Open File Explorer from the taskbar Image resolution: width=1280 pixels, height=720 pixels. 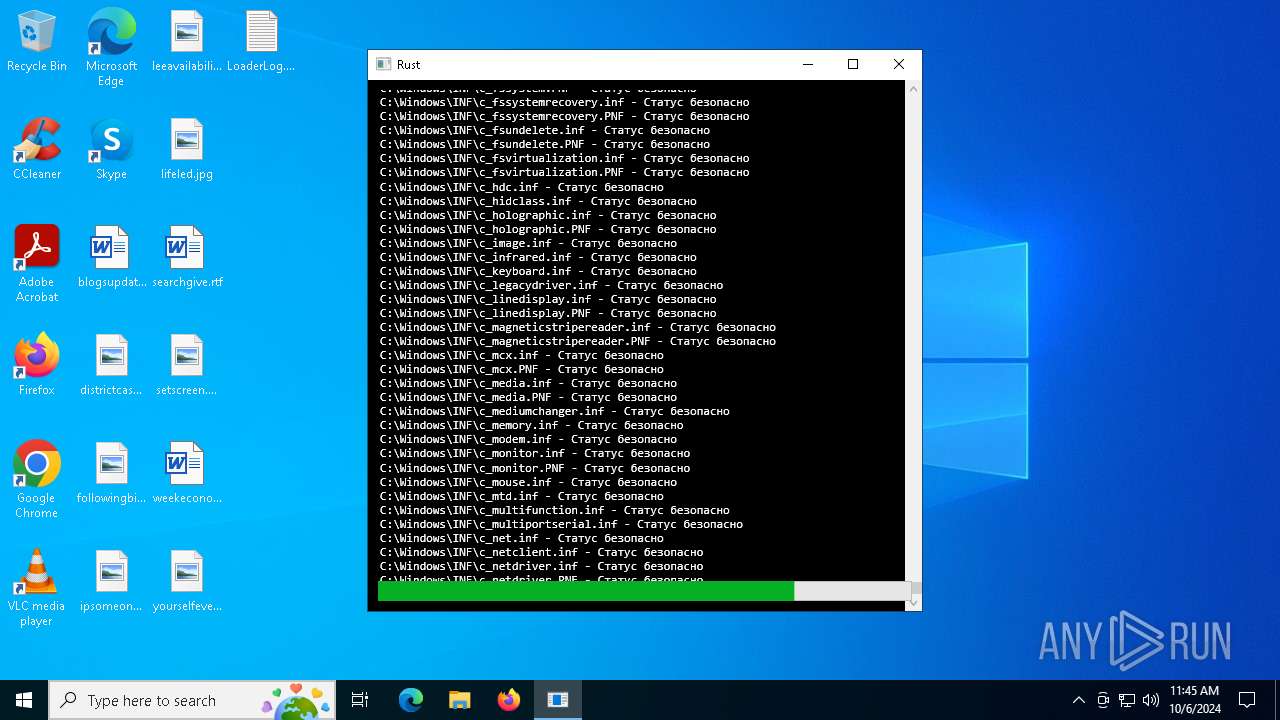pos(459,700)
